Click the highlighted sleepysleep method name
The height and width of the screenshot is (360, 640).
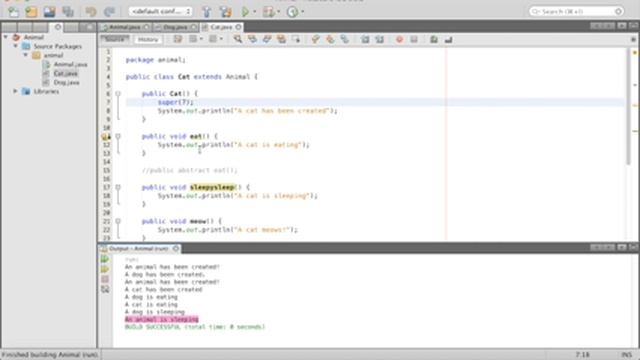[212, 187]
